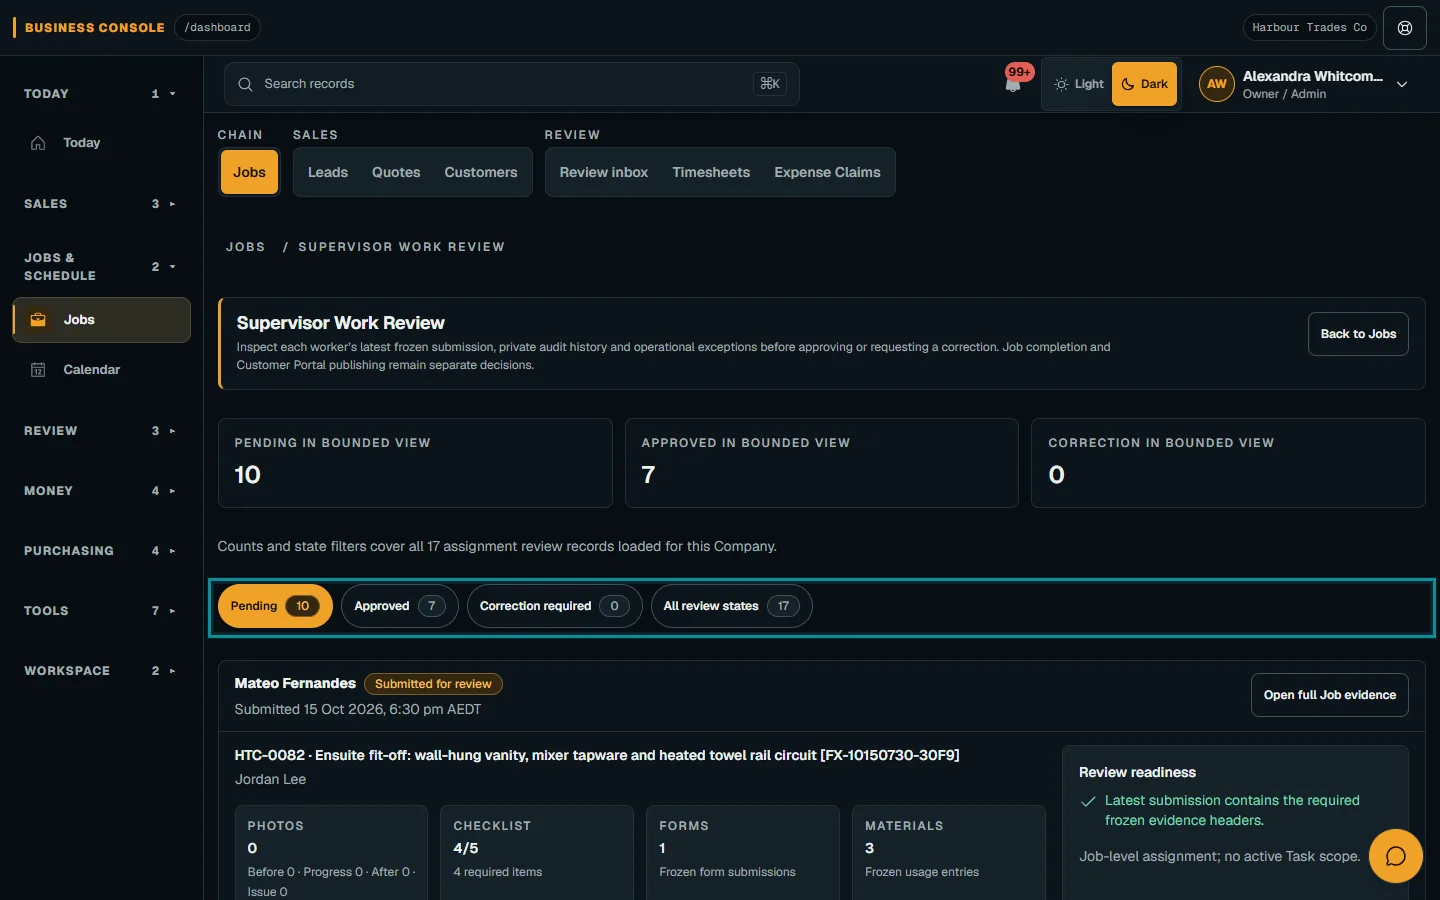Image resolution: width=1440 pixels, height=900 pixels.
Task: Click the Submitted for review status badge
Action: tap(433, 684)
